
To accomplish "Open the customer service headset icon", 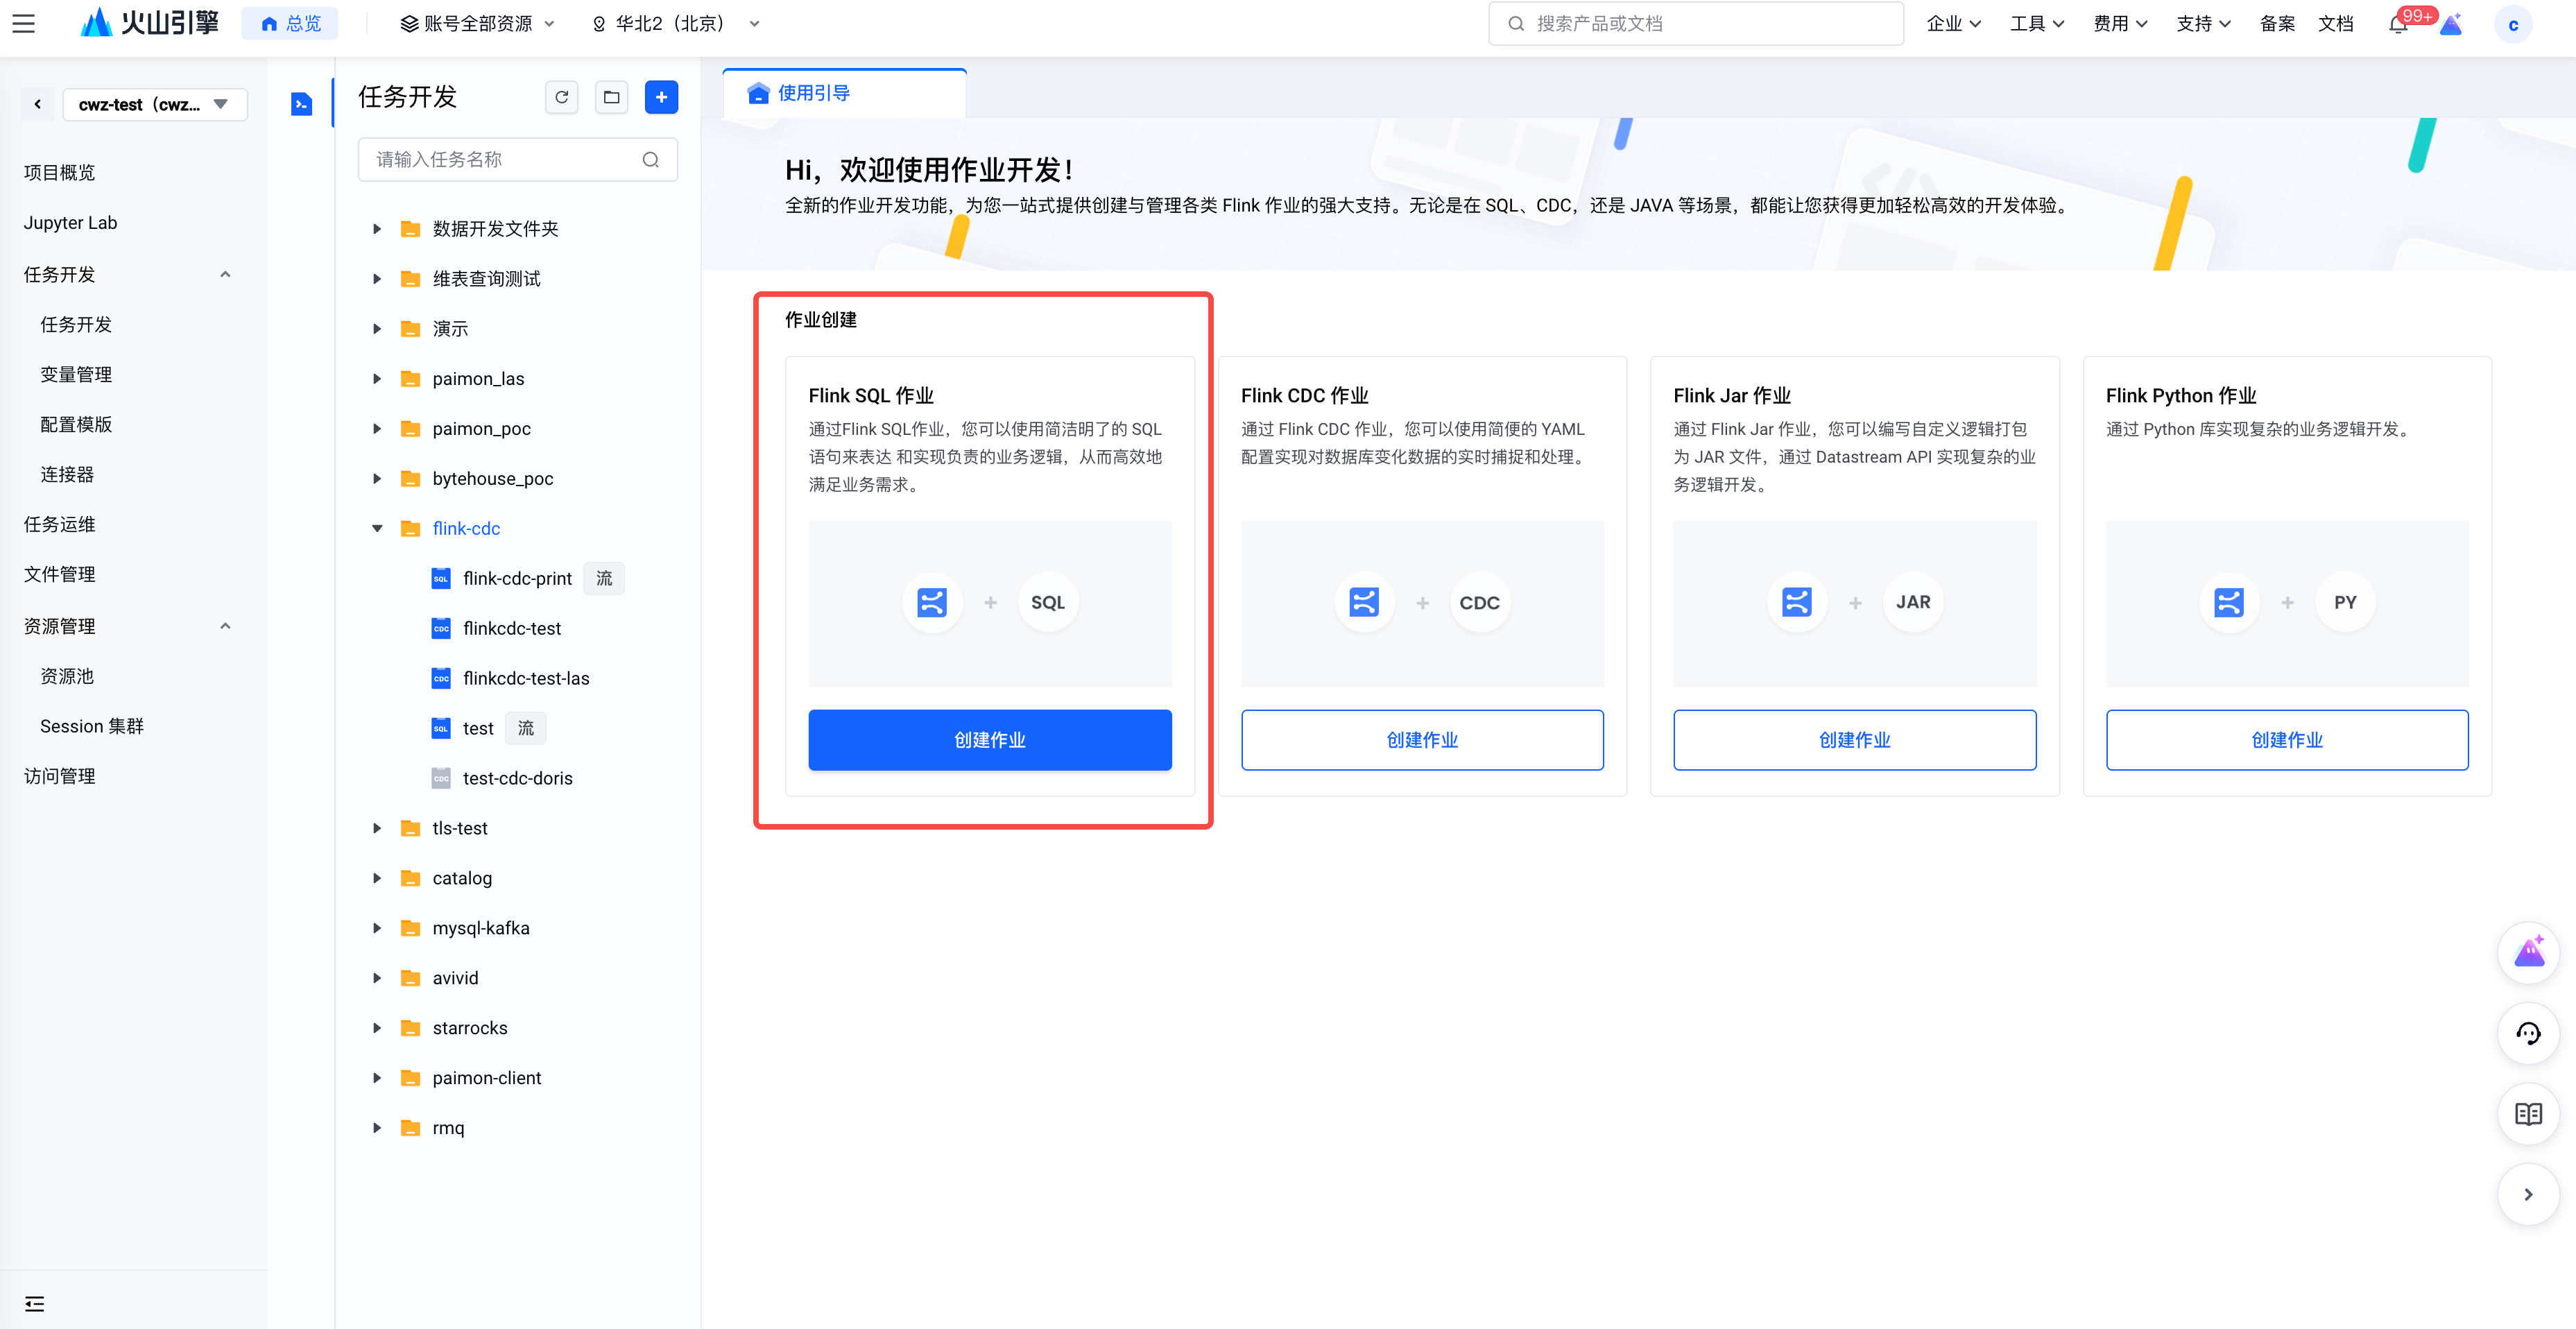I will click(2527, 1034).
